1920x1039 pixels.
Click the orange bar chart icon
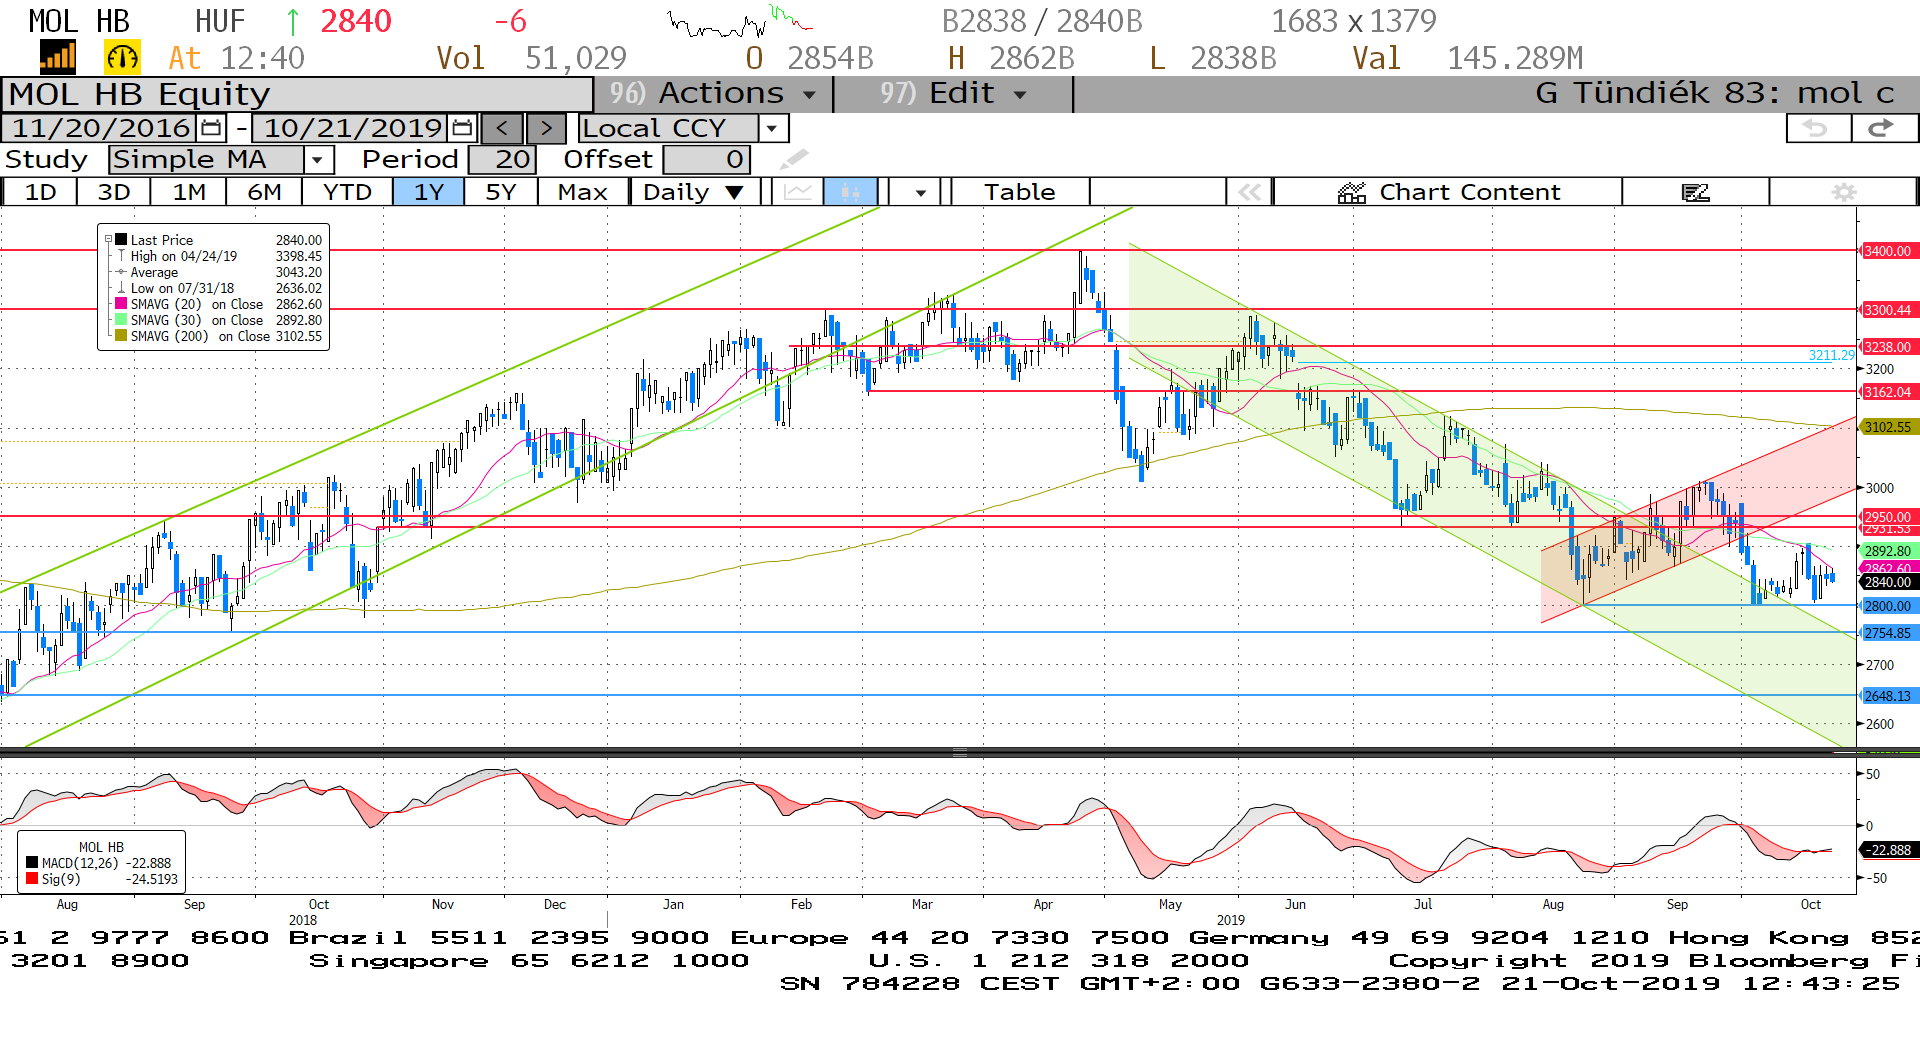click(x=58, y=58)
